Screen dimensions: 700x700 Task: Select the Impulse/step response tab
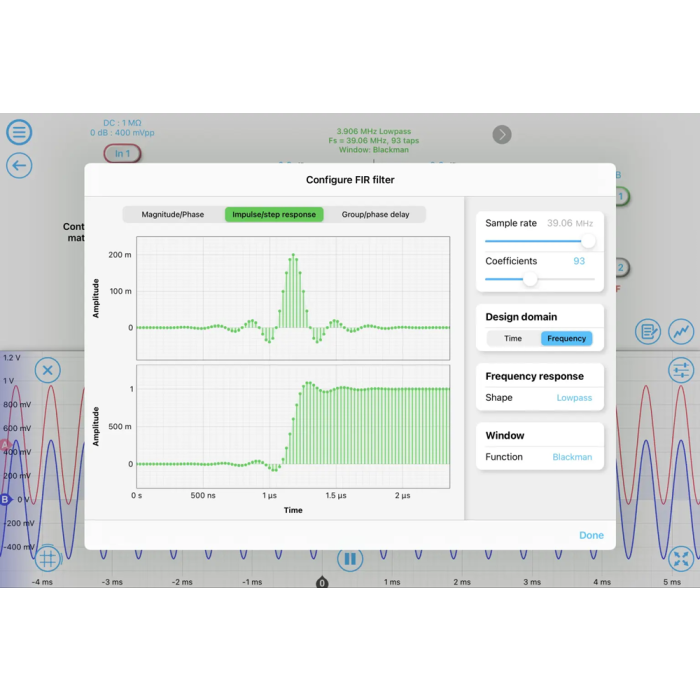click(274, 215)
